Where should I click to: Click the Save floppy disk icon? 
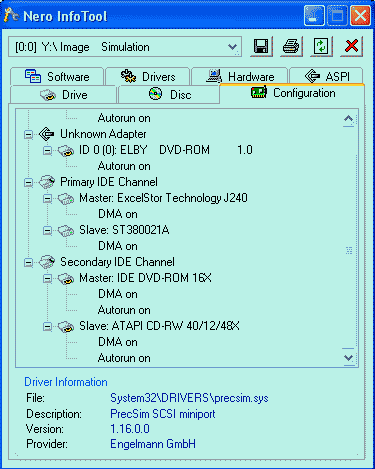(x=261, y=46)
